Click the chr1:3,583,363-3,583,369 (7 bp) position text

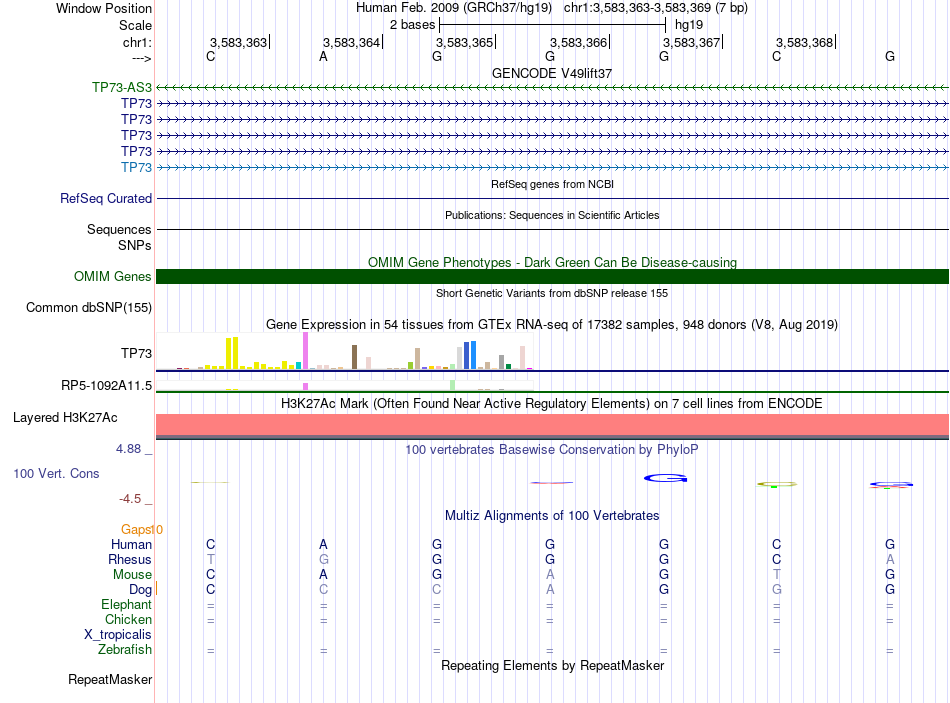coord(656,8)
